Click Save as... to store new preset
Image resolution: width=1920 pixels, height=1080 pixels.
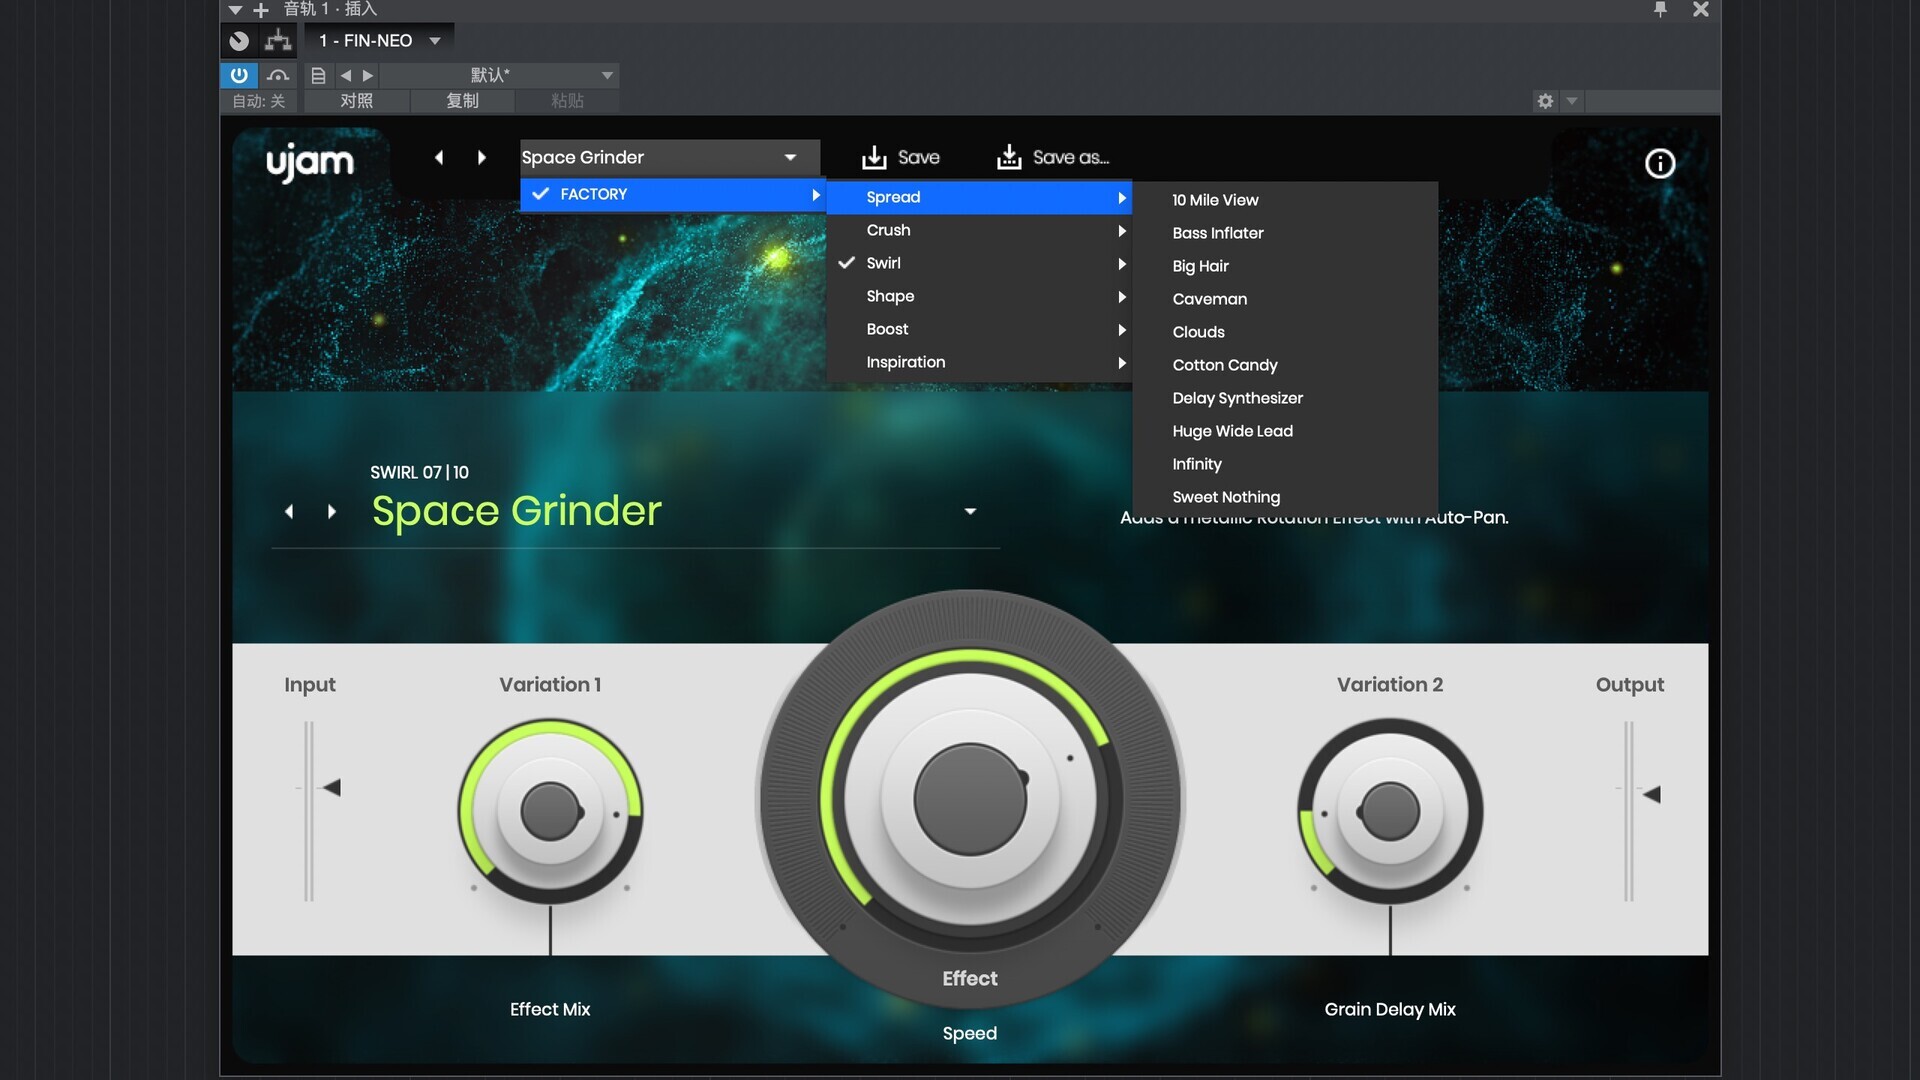pos(1053,157)
